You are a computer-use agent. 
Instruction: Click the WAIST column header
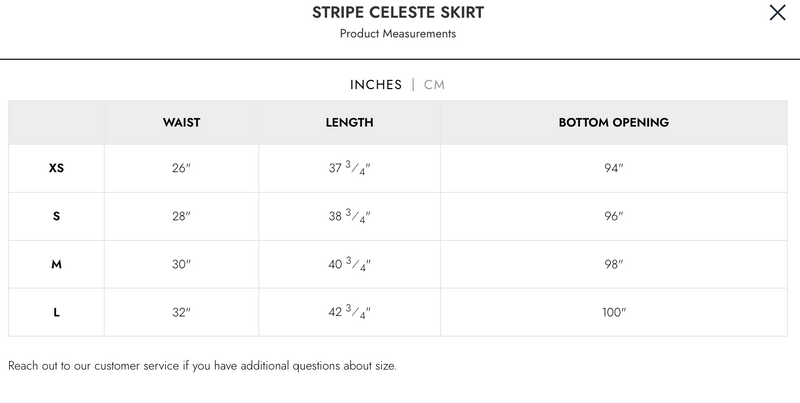(181, 123)
